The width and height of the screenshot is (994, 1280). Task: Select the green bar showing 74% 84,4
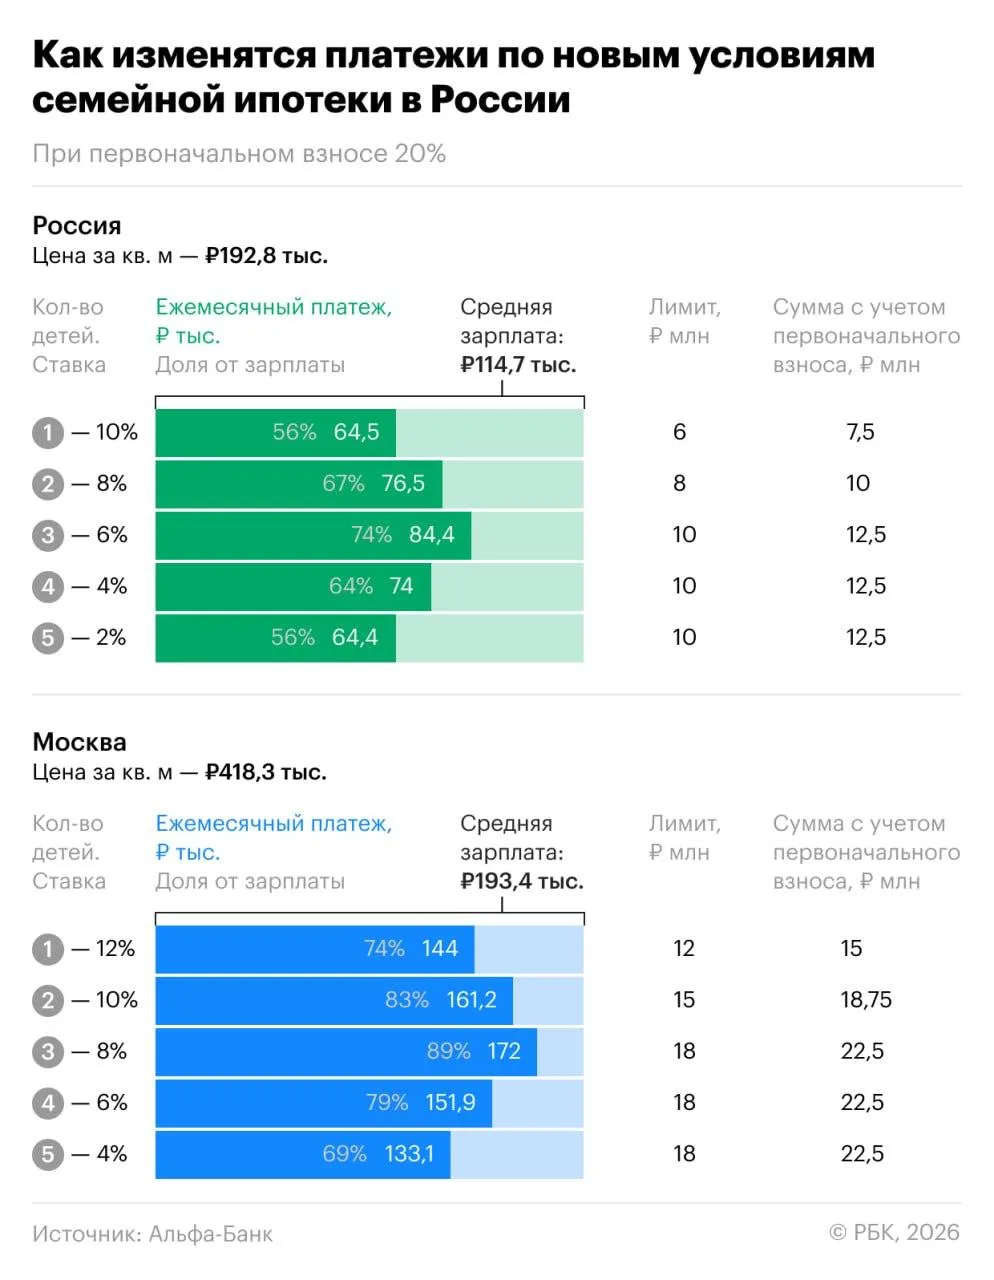click(x=313, y=535)
